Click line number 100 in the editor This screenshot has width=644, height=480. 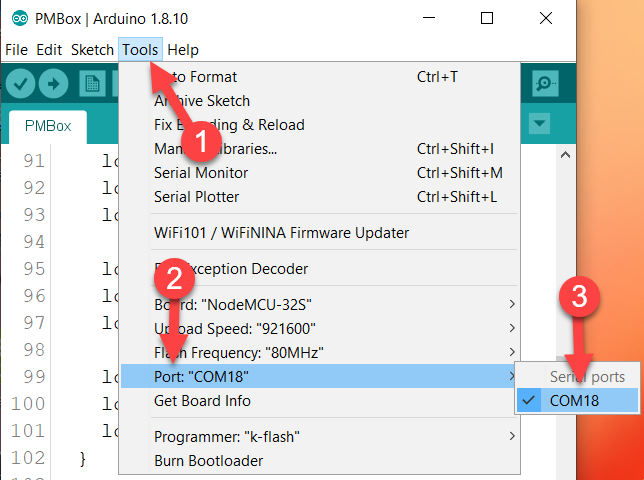coord(28,404)
